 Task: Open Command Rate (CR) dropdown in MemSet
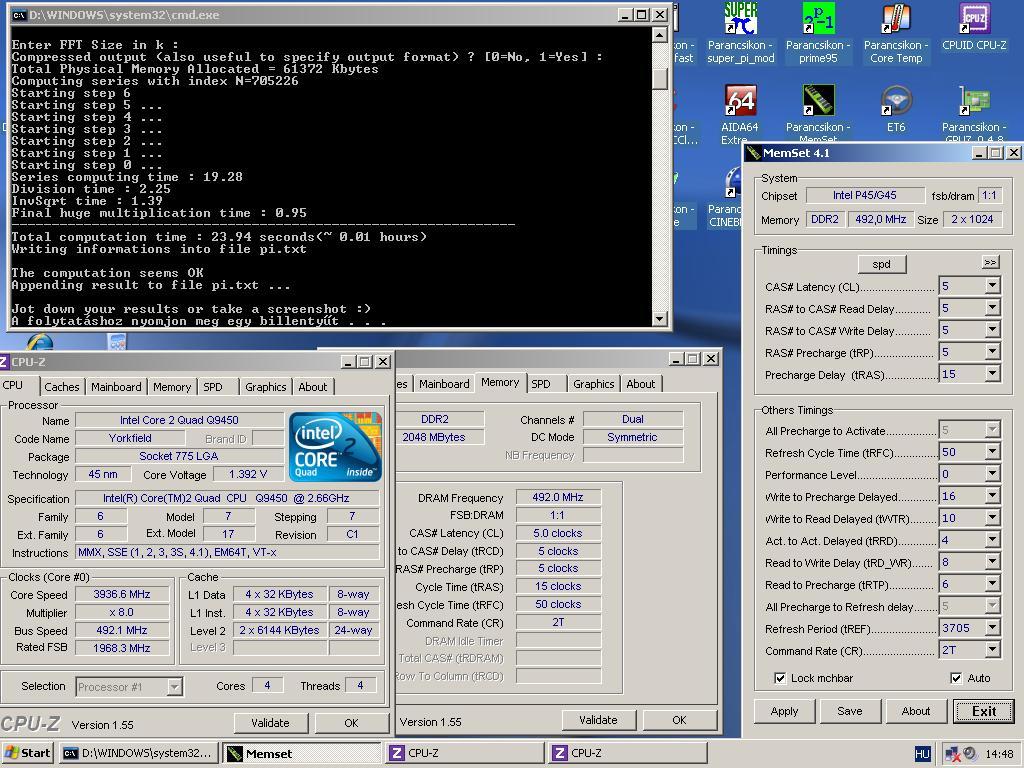[992, 650]
